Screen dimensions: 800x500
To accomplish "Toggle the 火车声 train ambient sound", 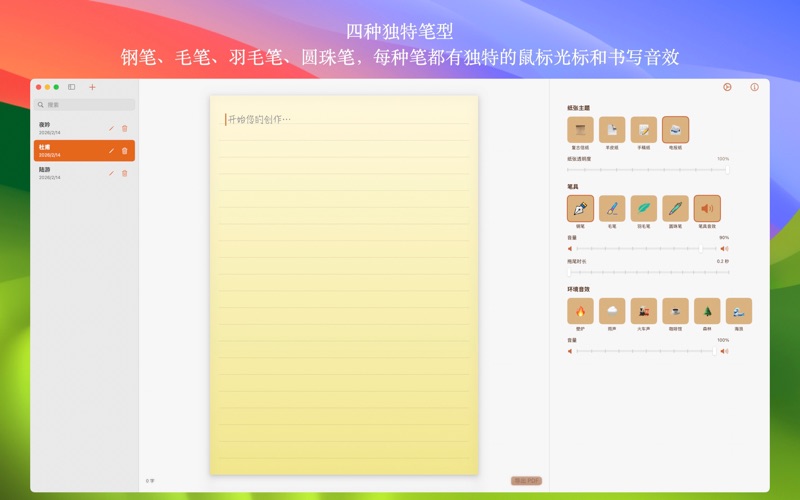I will point(643,311).
